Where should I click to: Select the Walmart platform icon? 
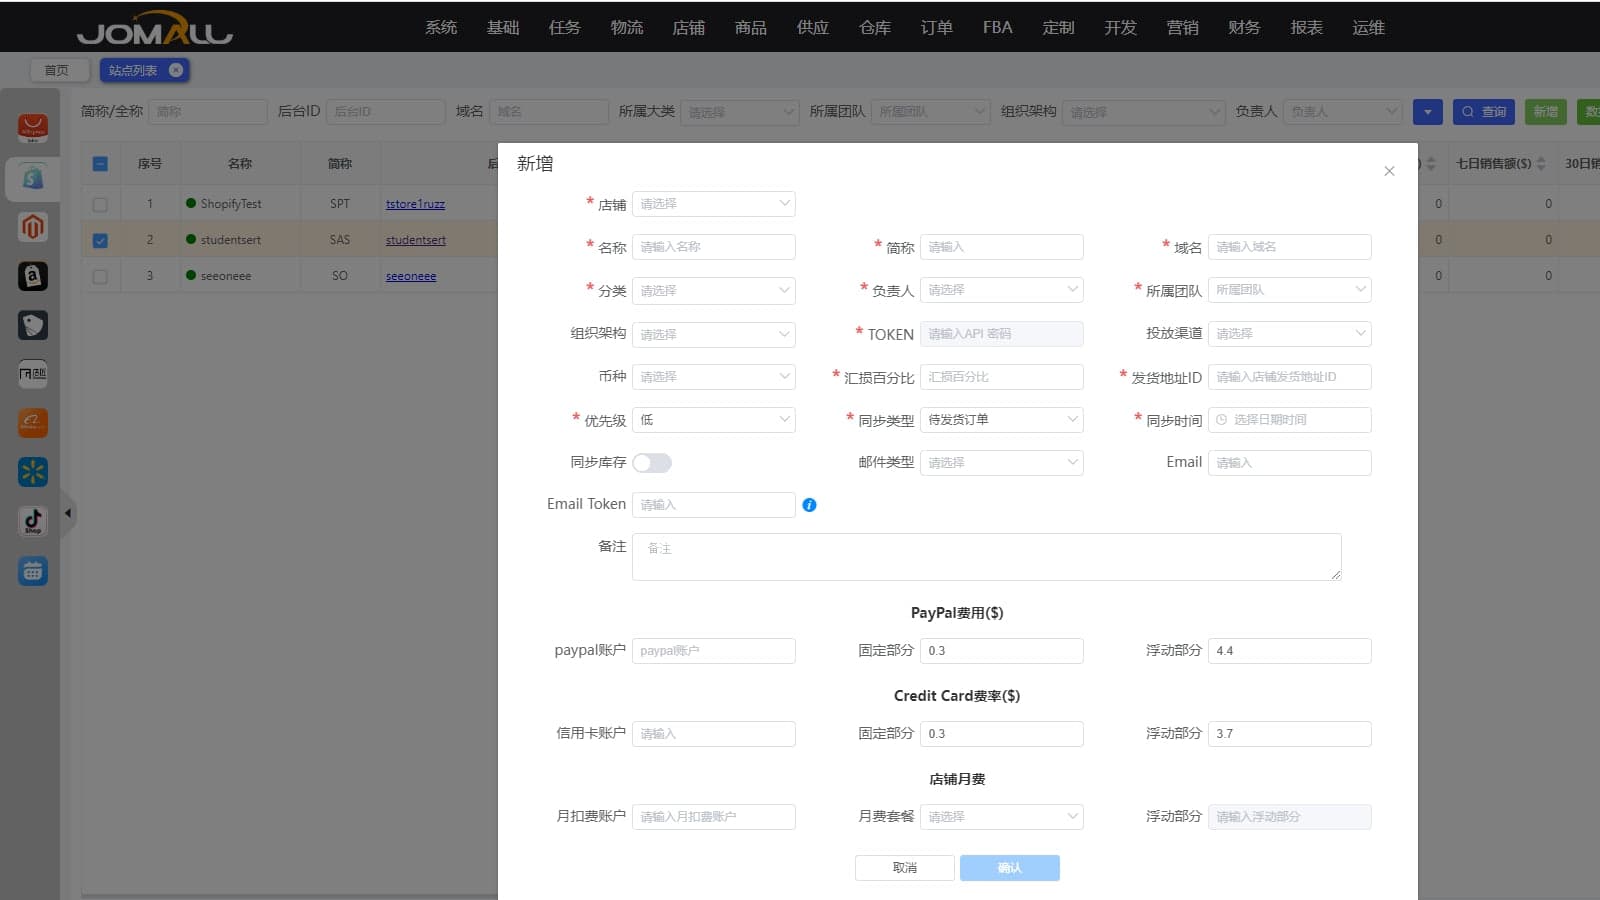[x=33, y=472]
